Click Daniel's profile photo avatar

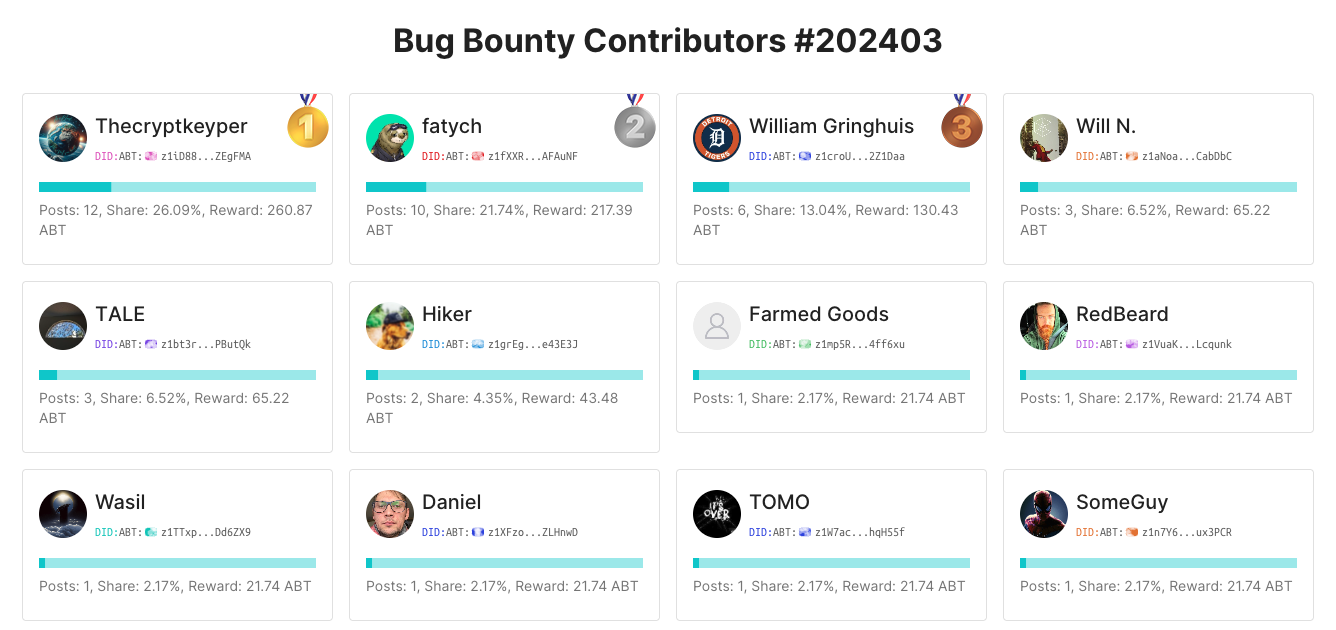389,514
